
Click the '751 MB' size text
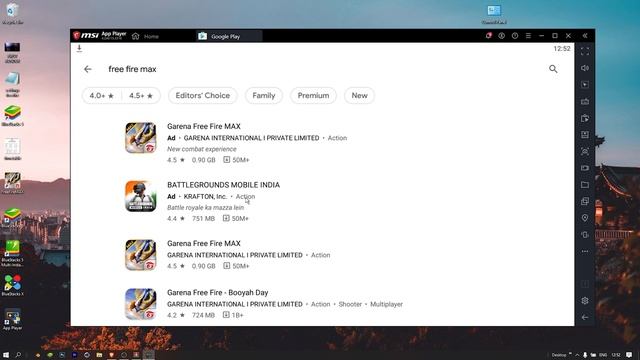(x=203, y=218)
